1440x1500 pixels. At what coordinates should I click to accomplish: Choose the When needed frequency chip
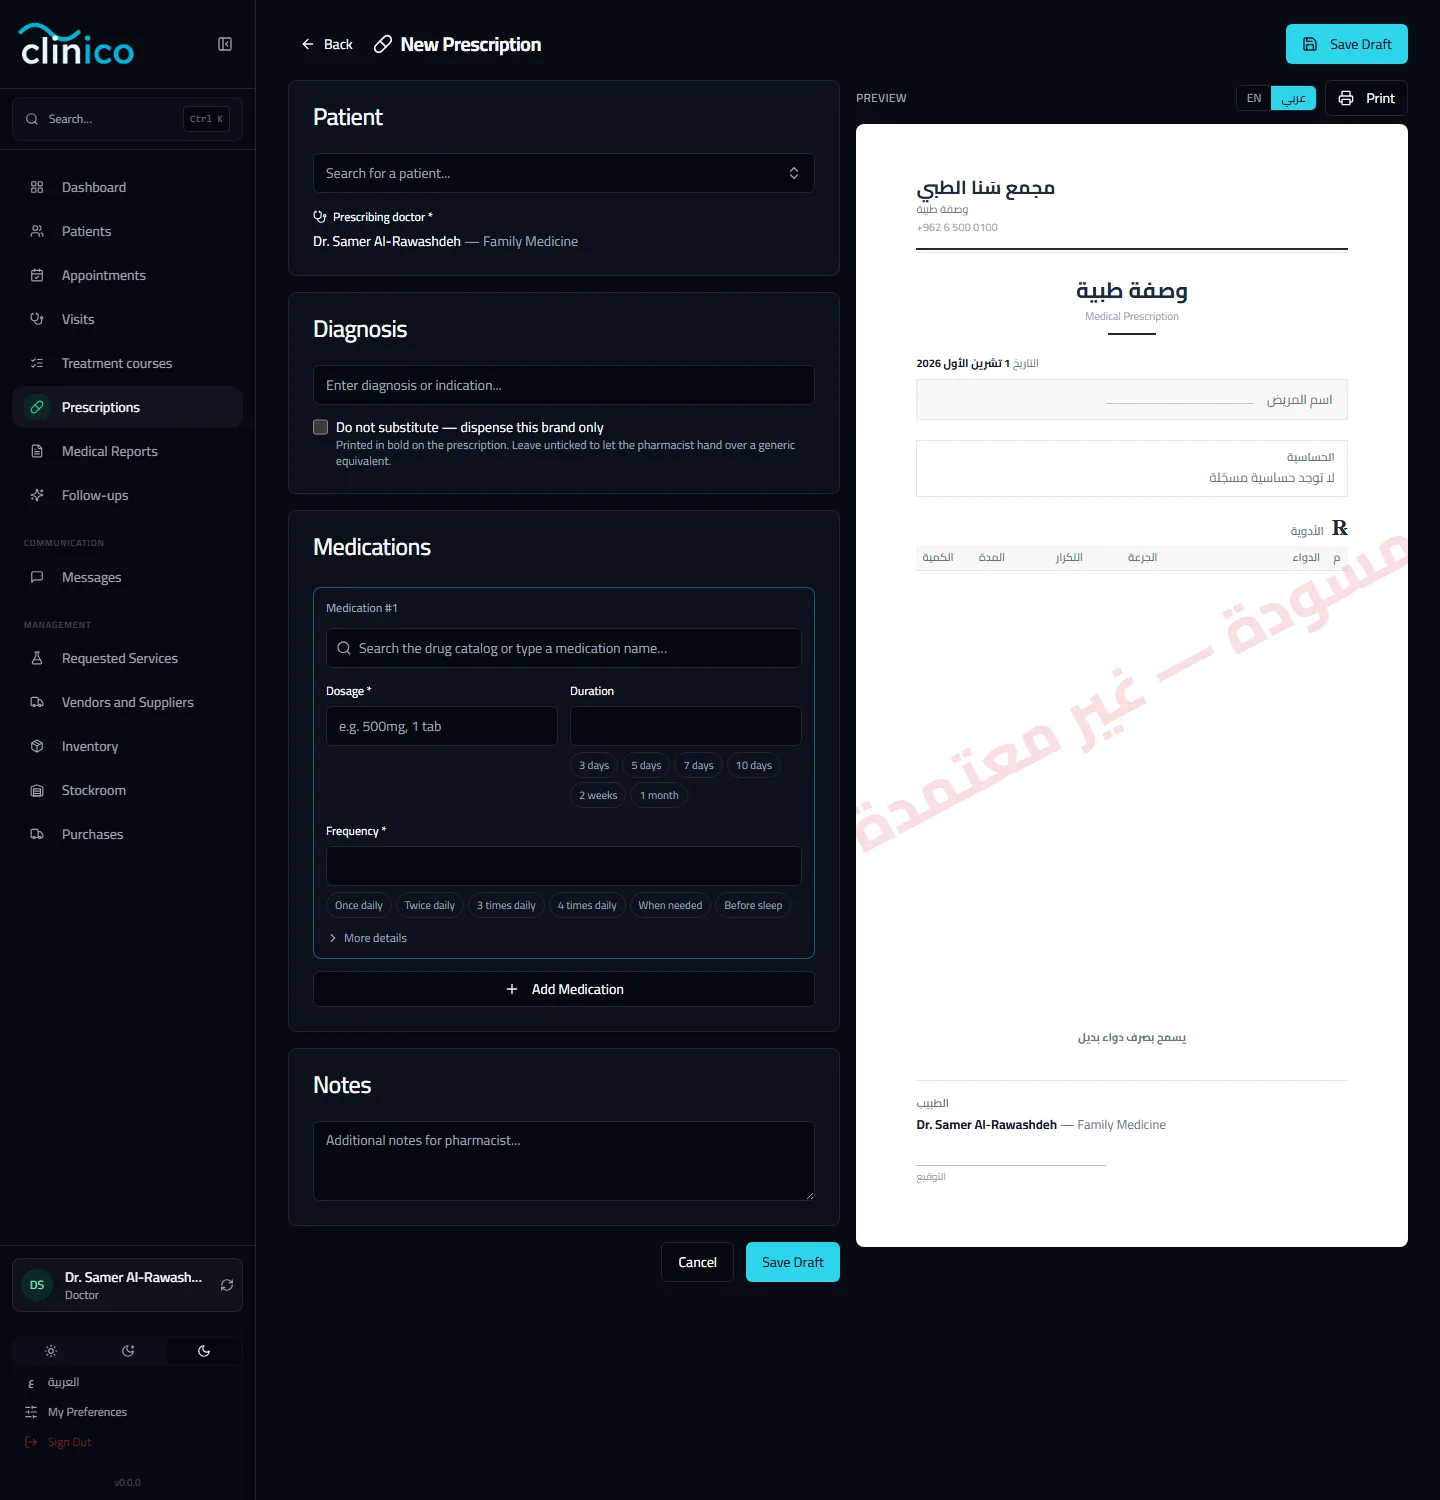[x=670, y=906]
